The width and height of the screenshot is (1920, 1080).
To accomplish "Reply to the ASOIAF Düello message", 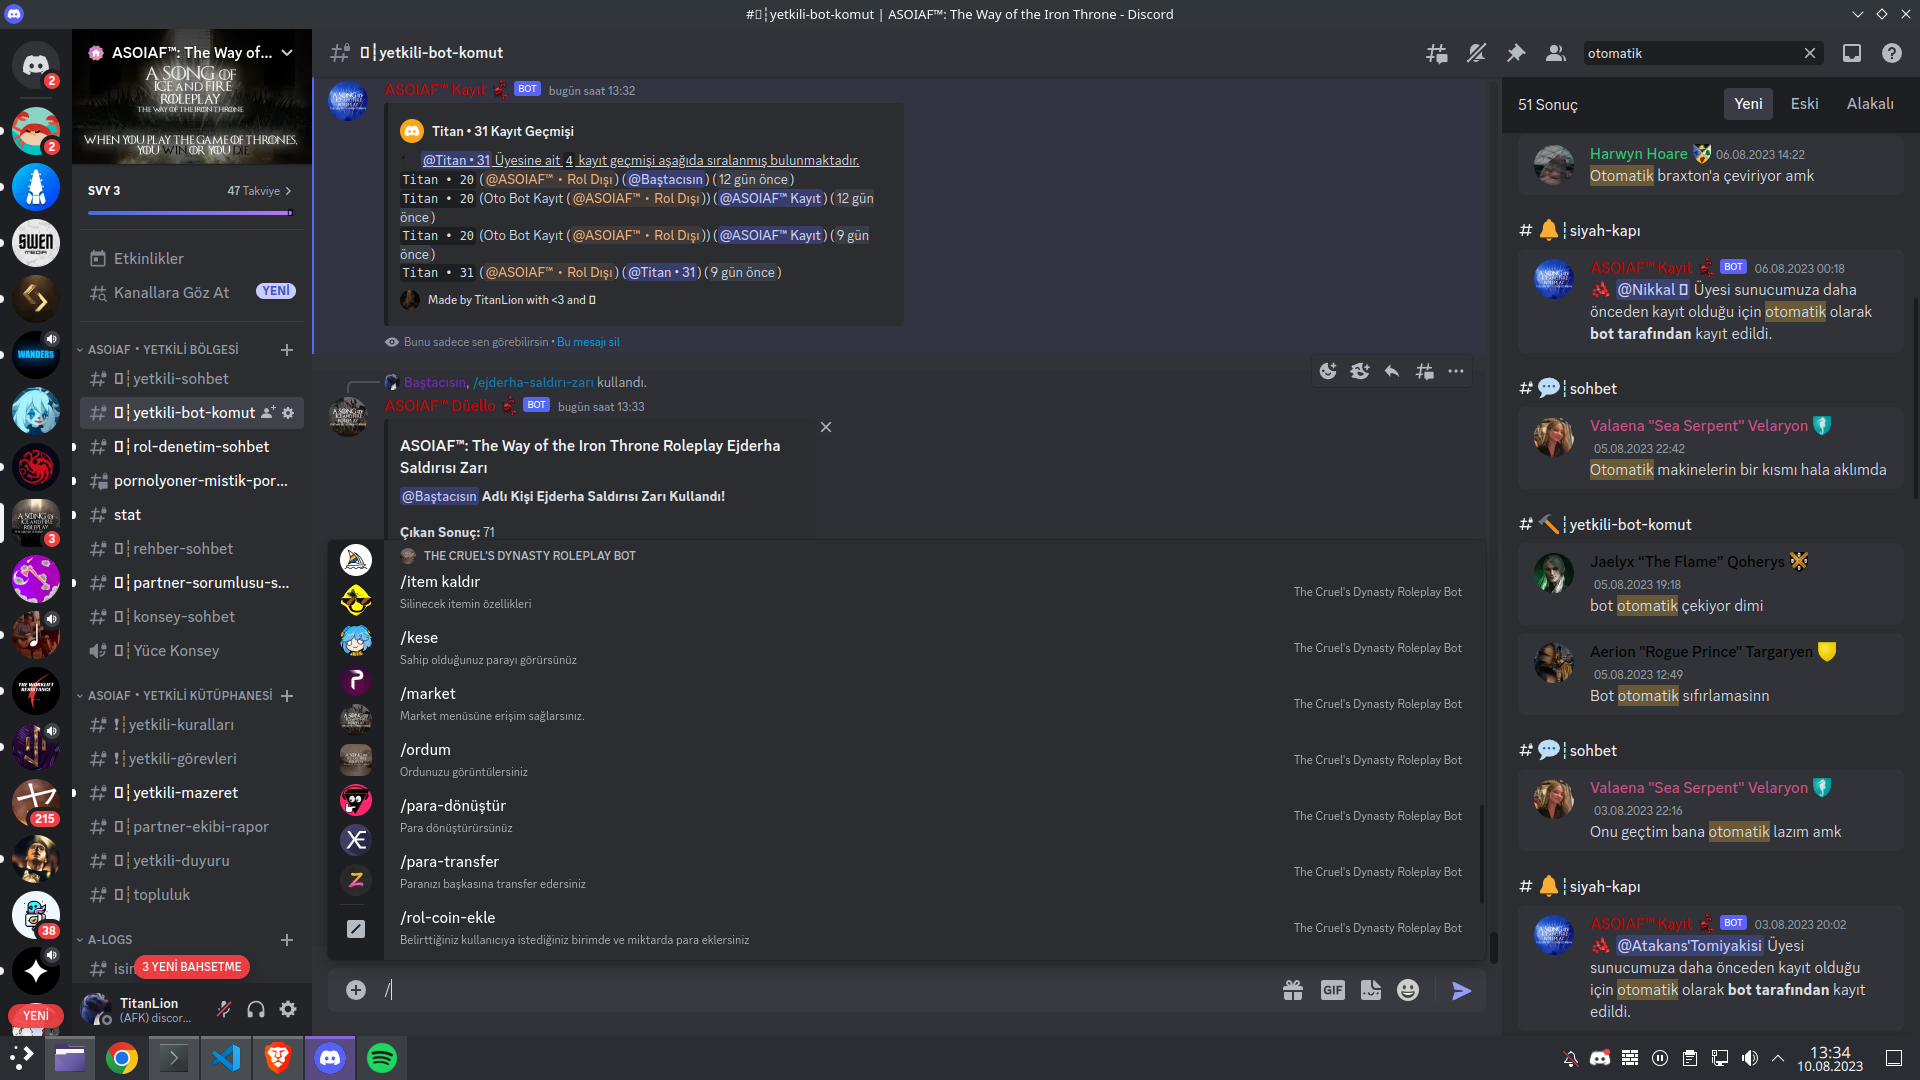I will 1391,371.
